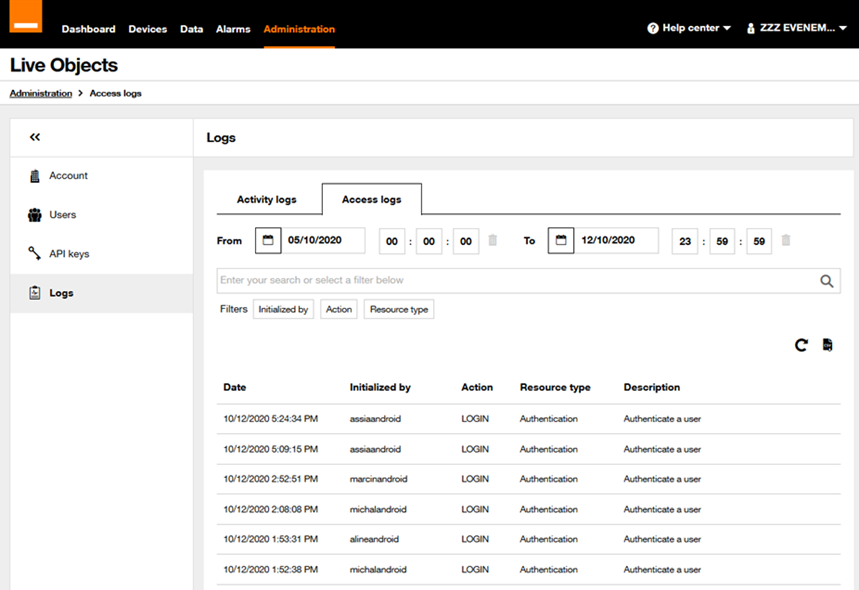
Task: Click the Initialized by column header
Action: click(380, 387)
